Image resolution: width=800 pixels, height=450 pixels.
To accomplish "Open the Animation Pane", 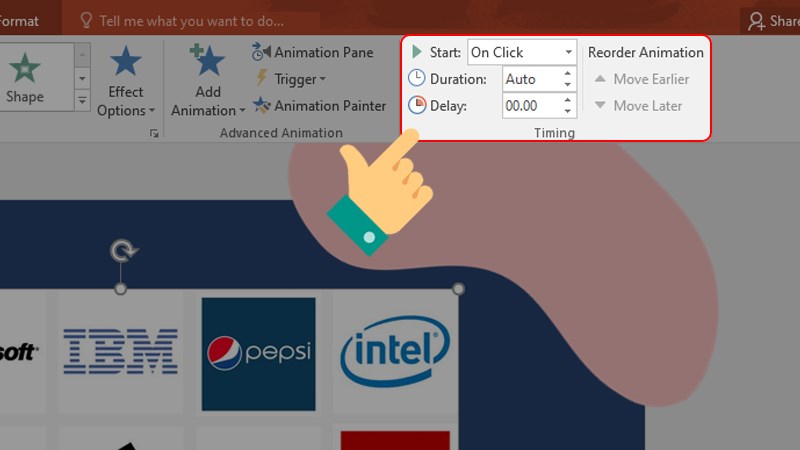I will [313, 53].
